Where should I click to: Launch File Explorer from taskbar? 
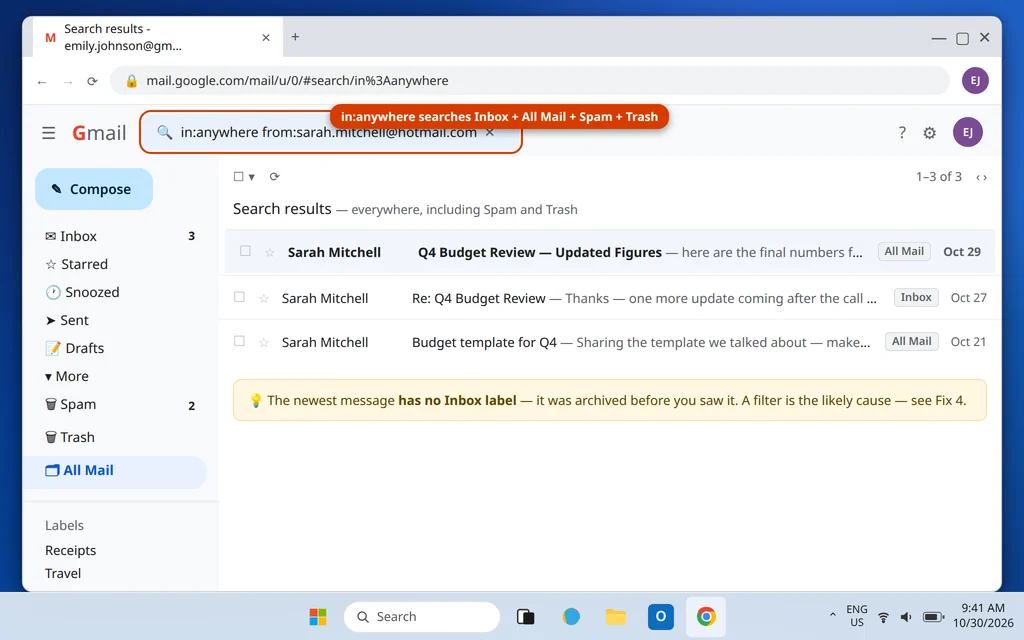tap(615, 616)
